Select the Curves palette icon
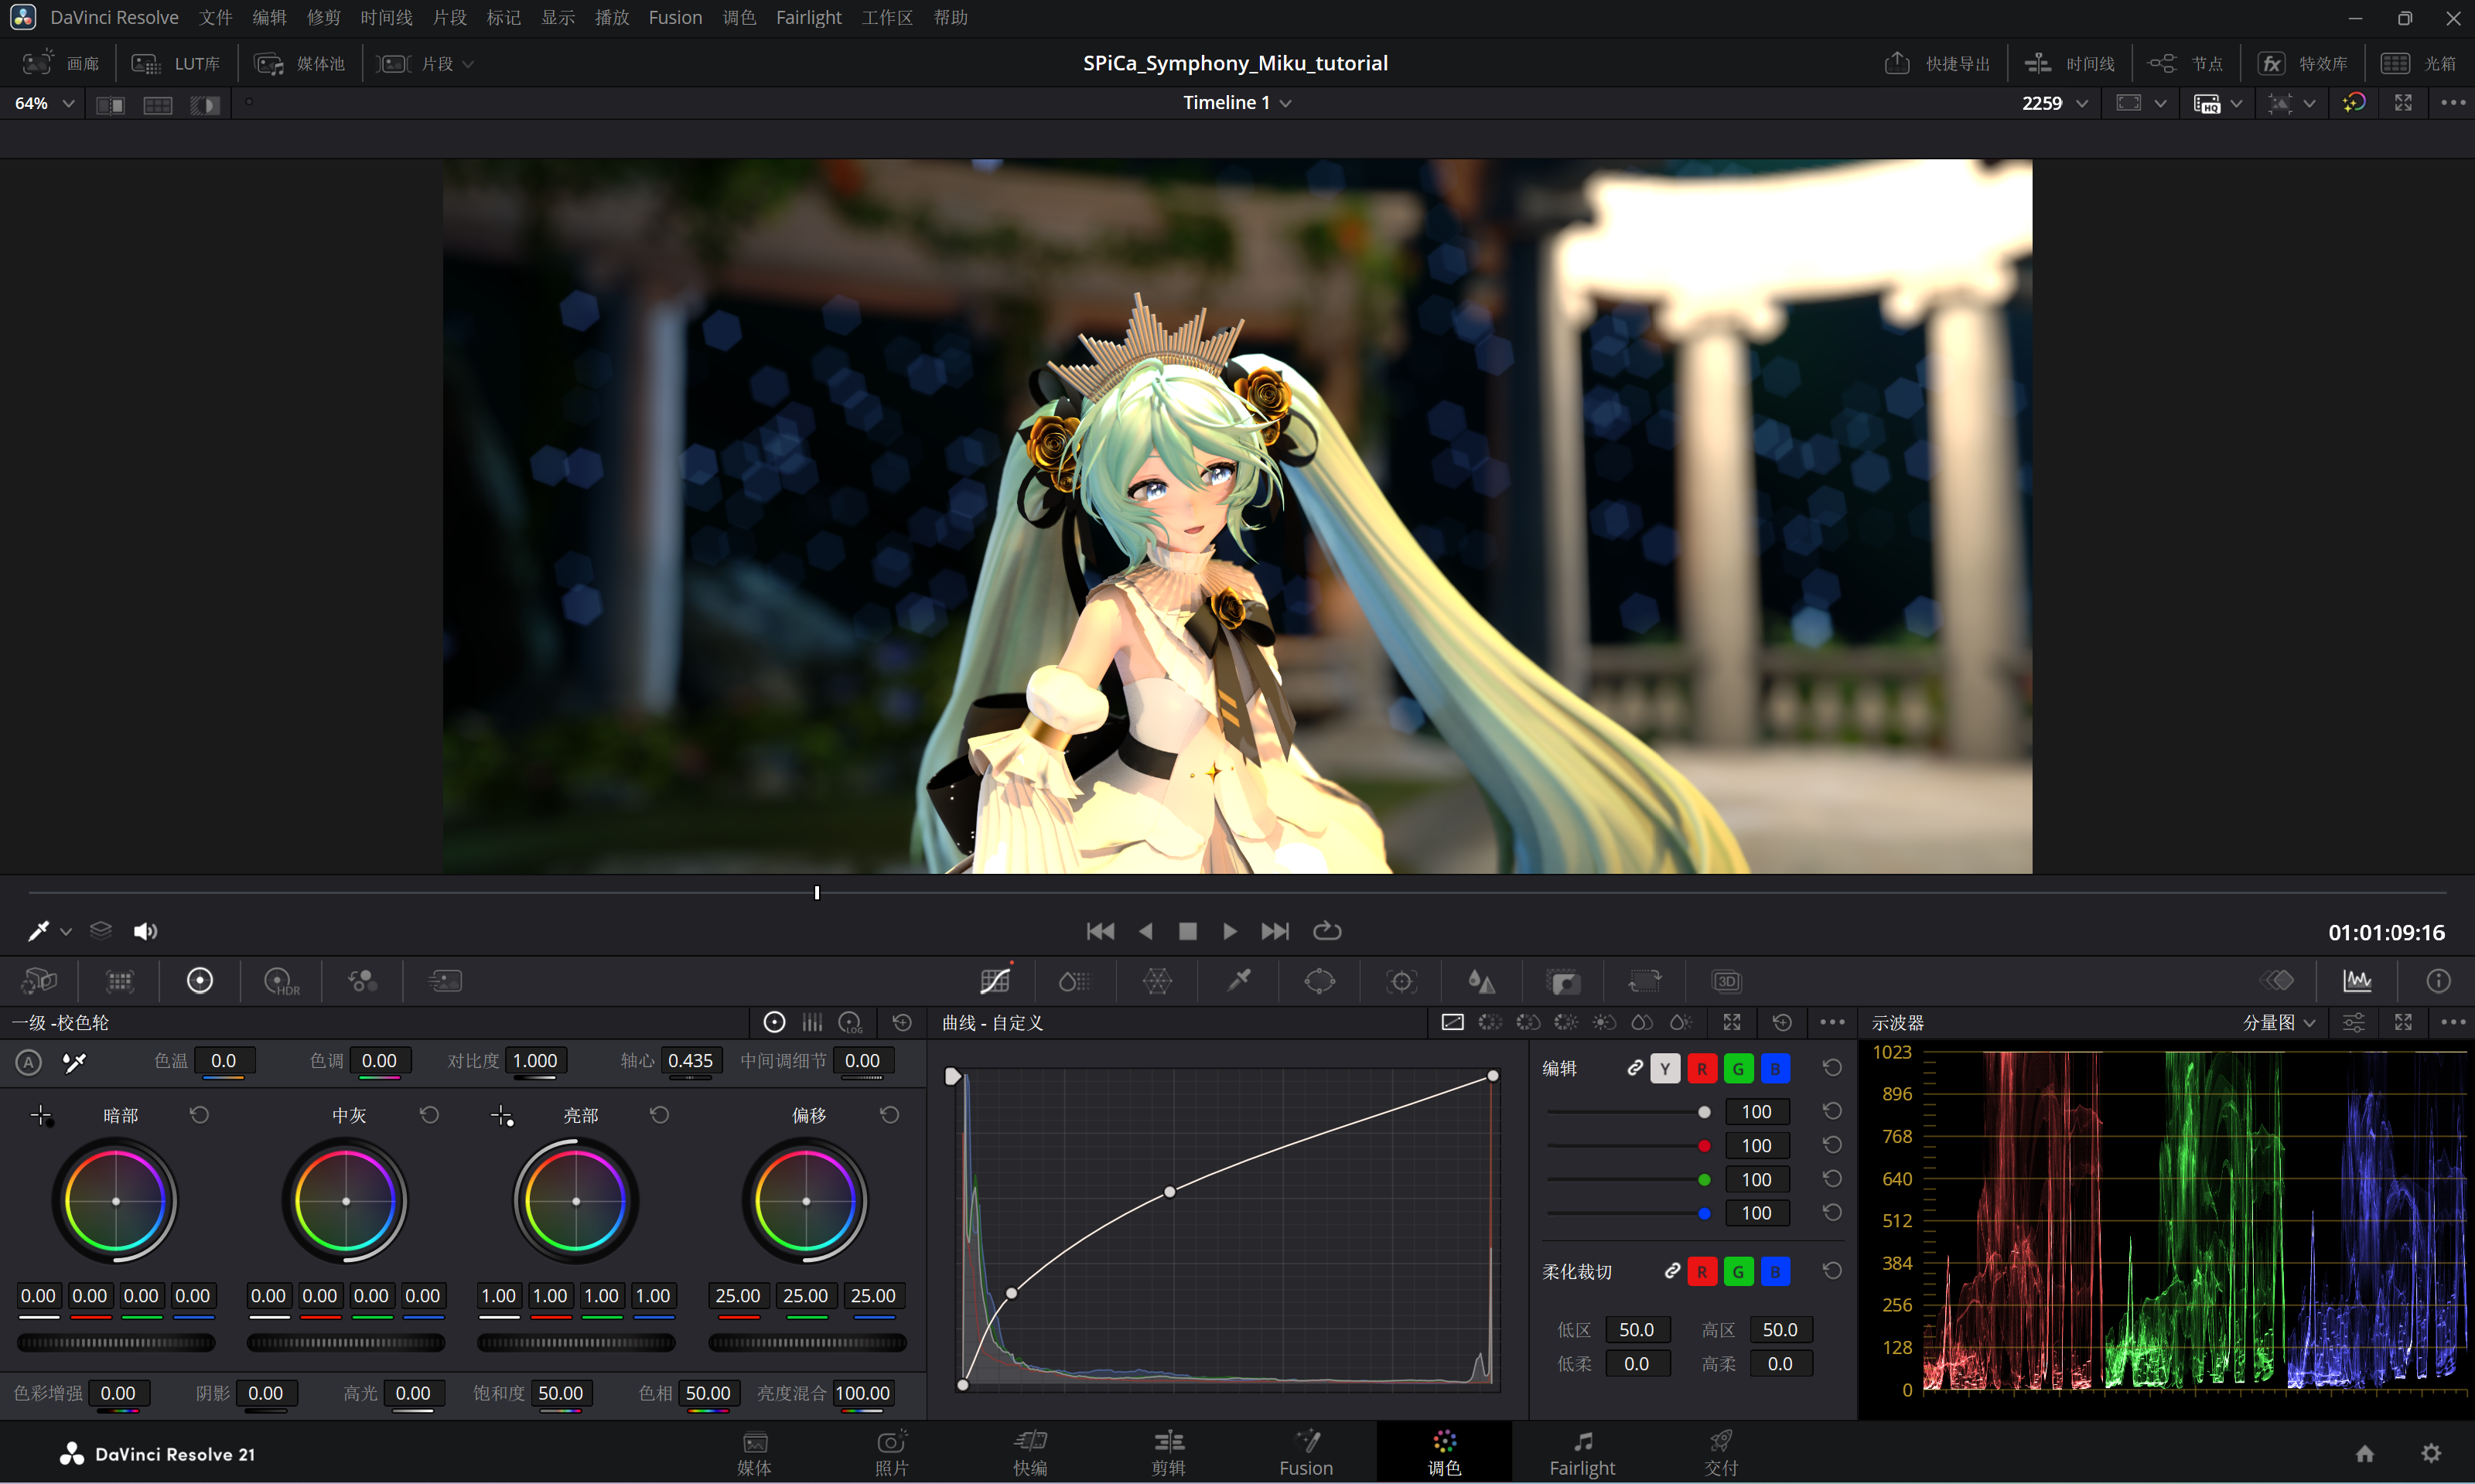The image size is (2475, 1484). coord(995,981)
